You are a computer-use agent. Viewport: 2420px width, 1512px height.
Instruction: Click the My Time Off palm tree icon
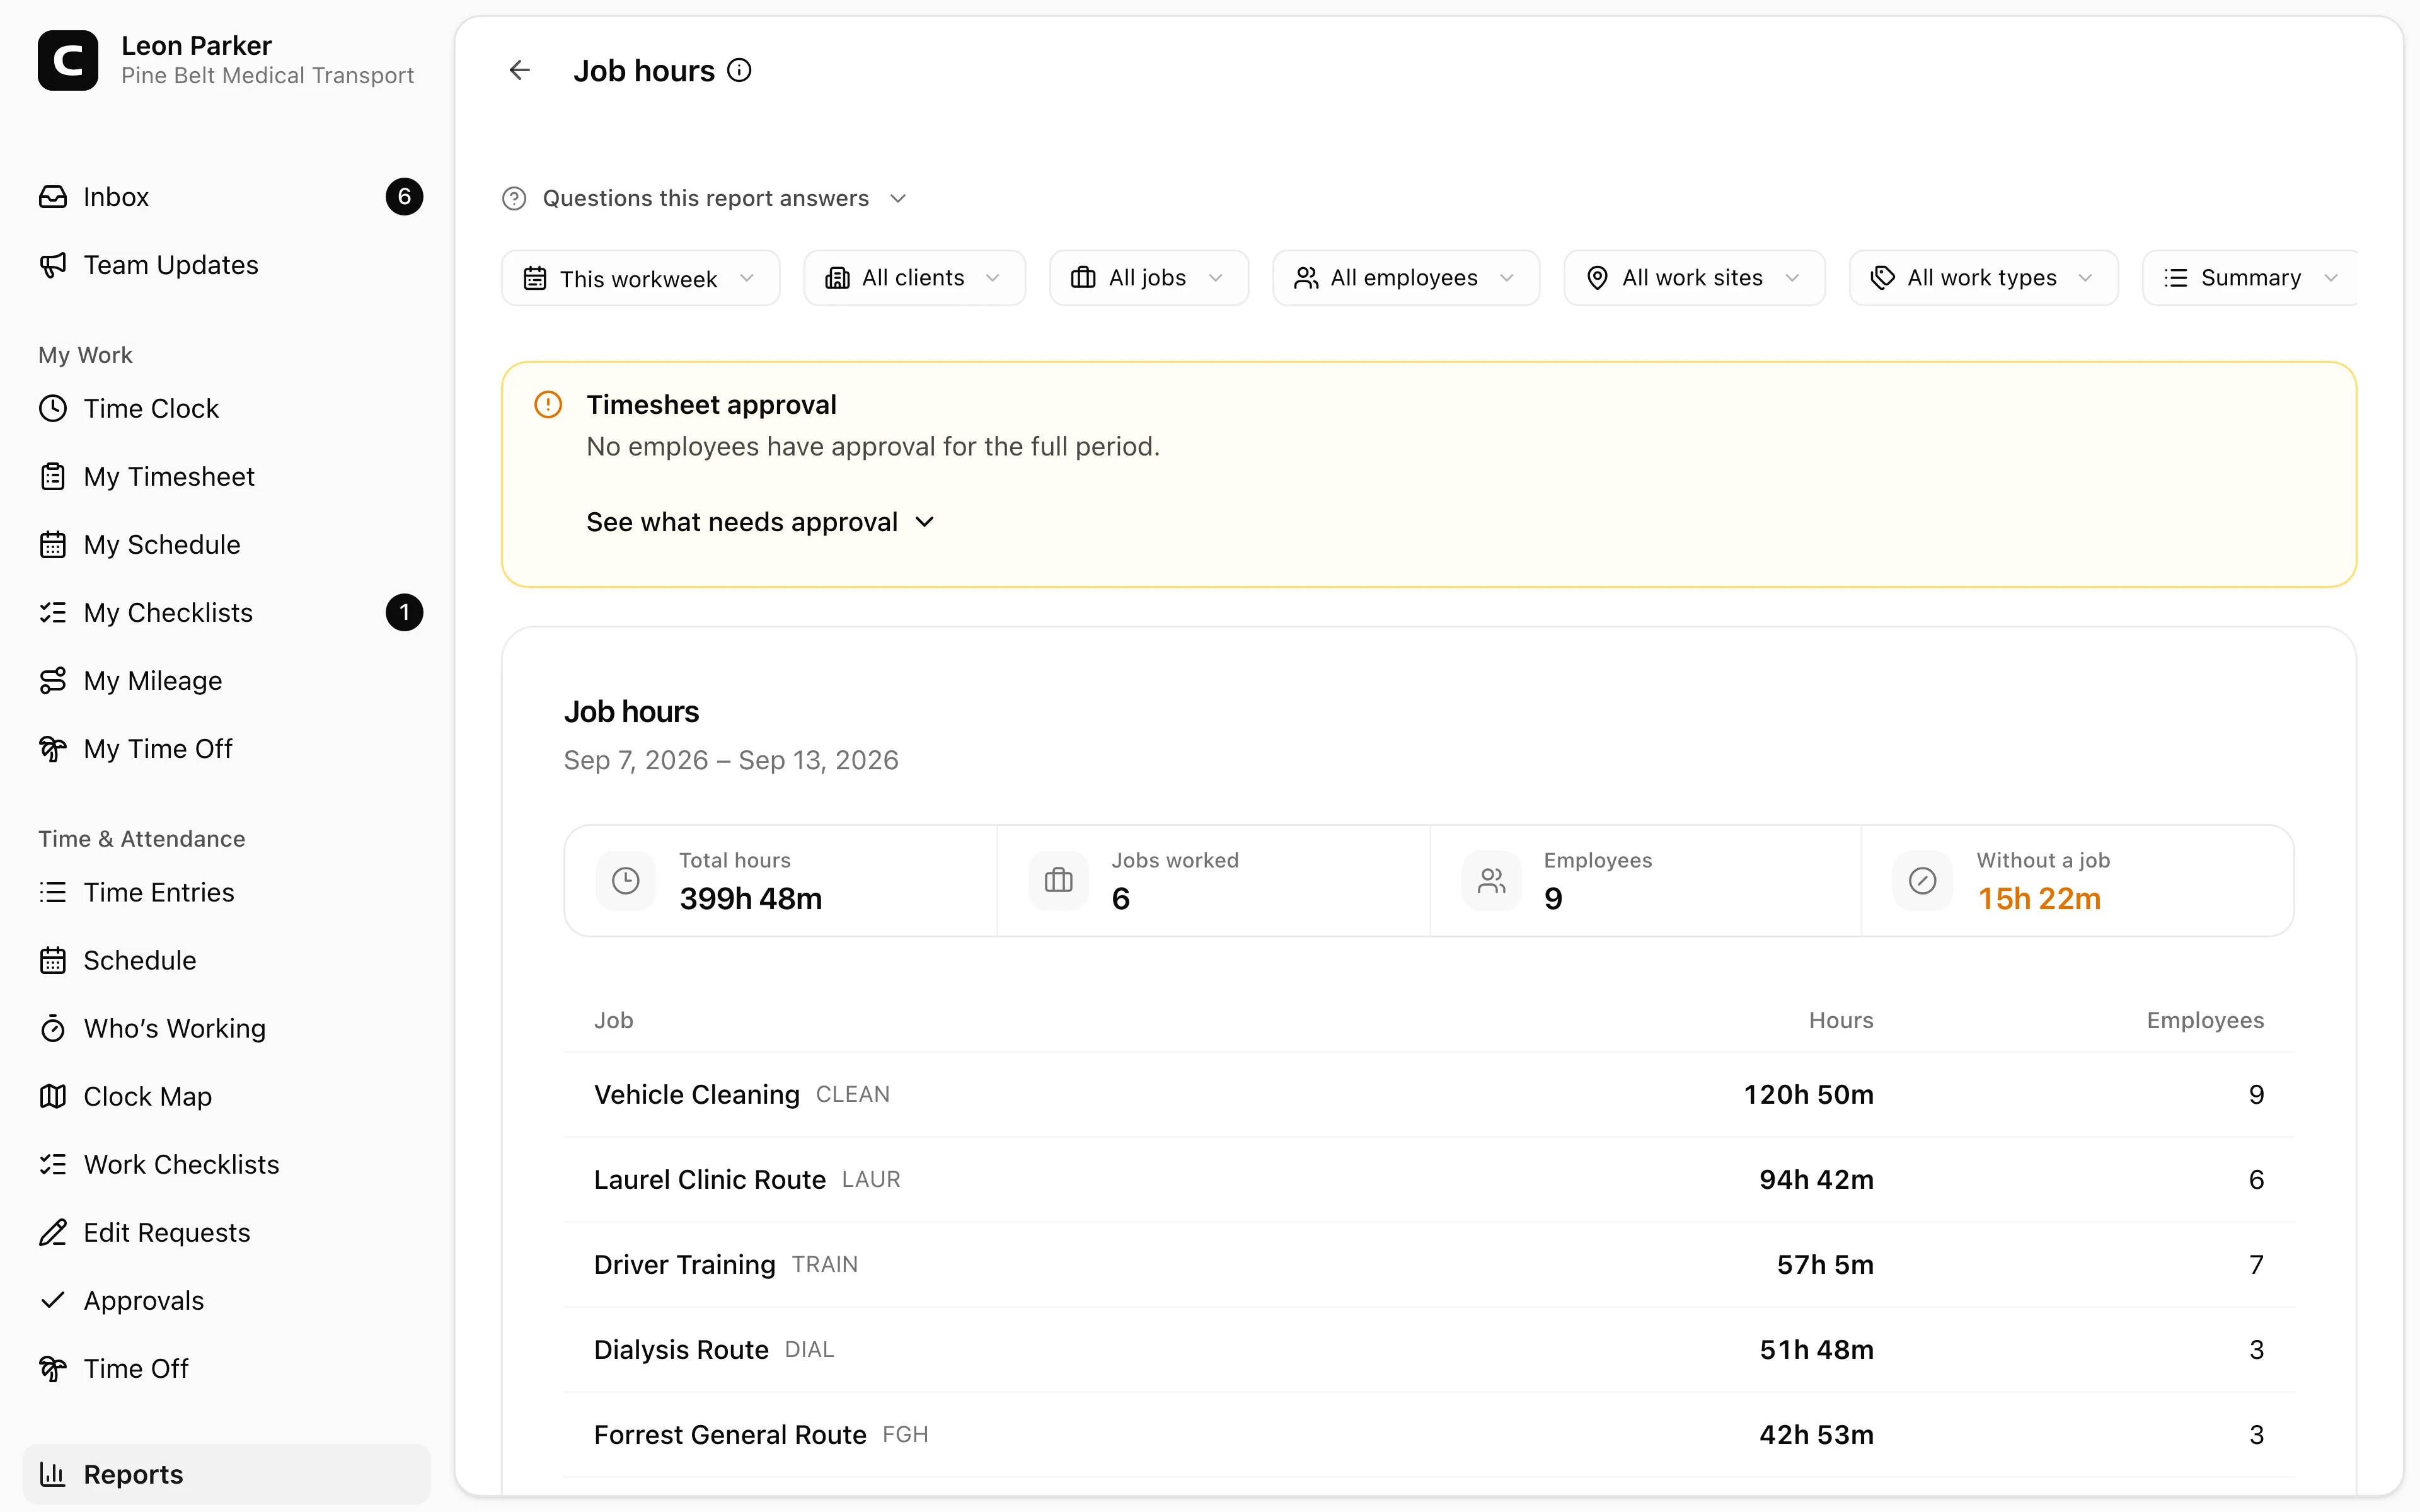click(53, 749)
